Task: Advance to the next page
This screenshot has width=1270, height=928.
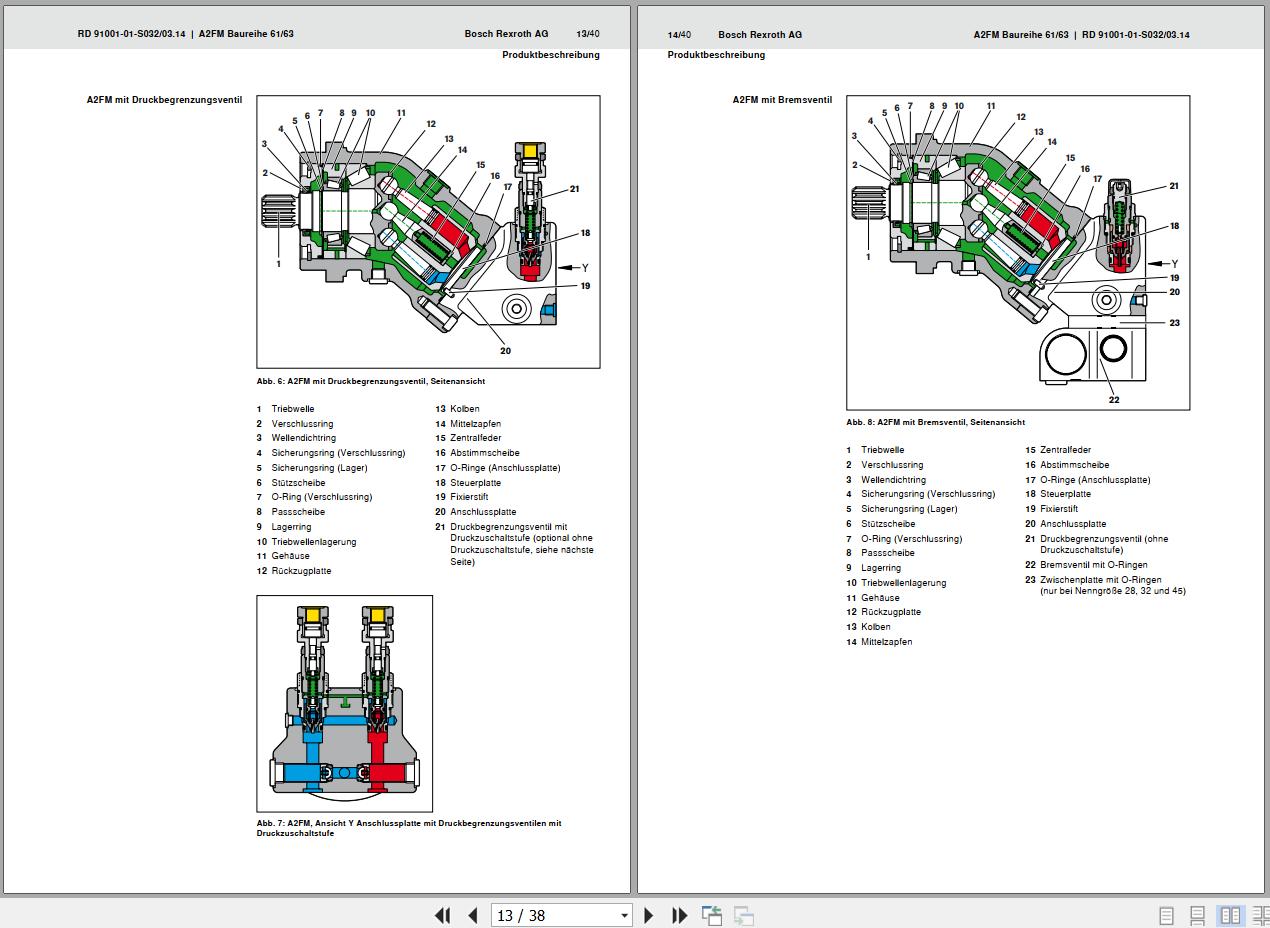Action: [x=649, y=915]
